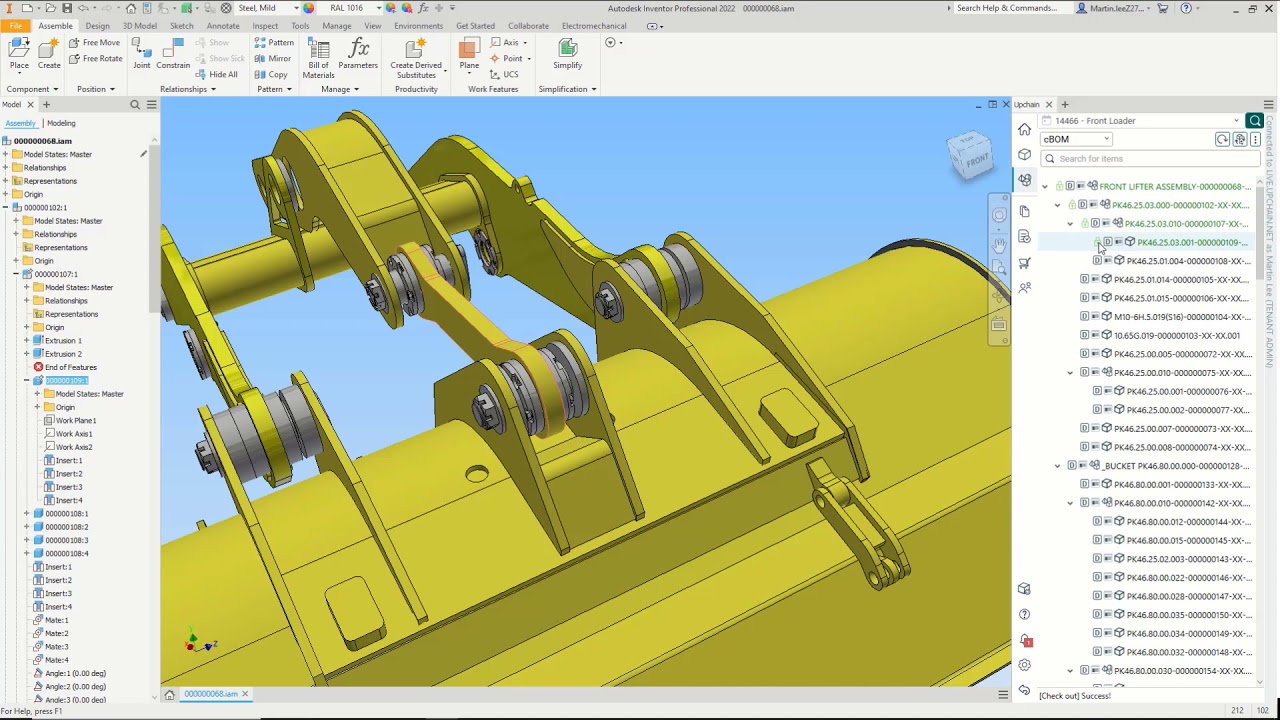Select Mate:1 in model browser
The image size is (1280, 720).
(x=56, y=620)
